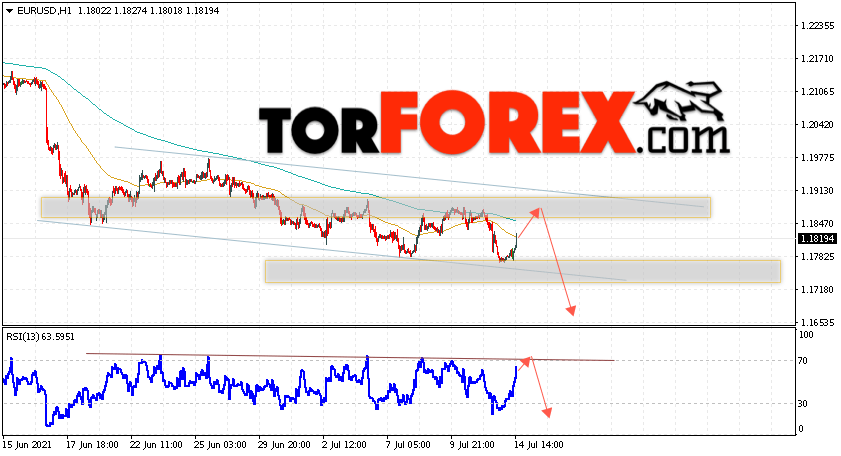Click RSI scale level 30
Viewport: 841px width, 456px height.
803,403
